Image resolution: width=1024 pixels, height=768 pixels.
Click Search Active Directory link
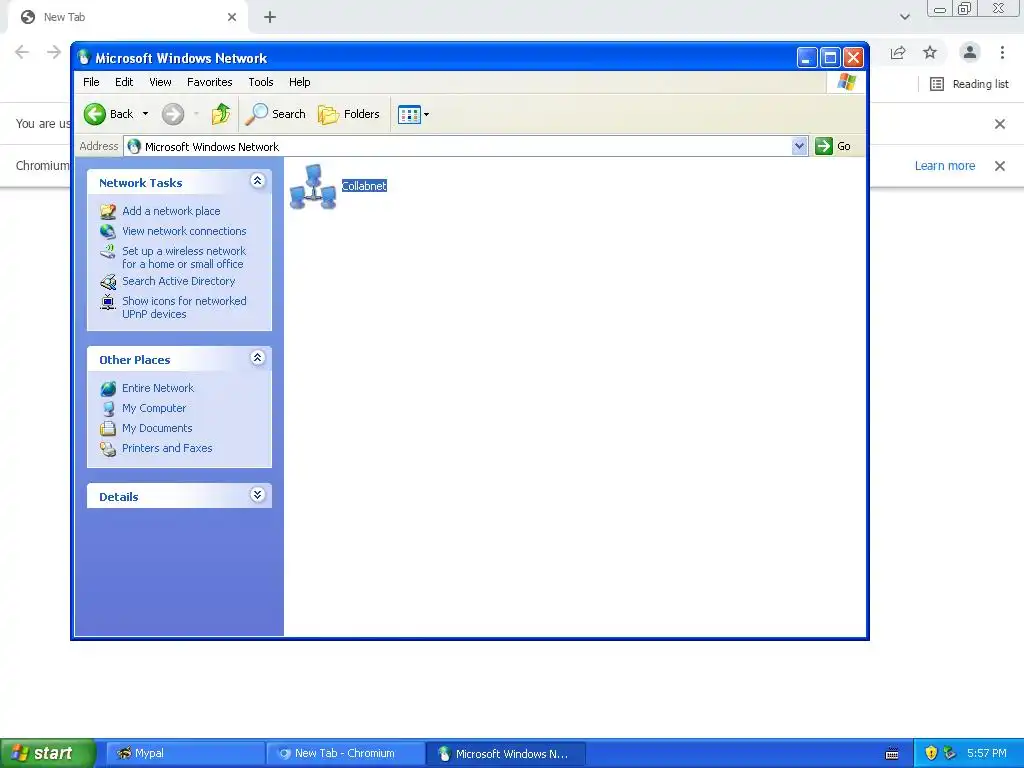pyautogui.click(x=178, y=281)
